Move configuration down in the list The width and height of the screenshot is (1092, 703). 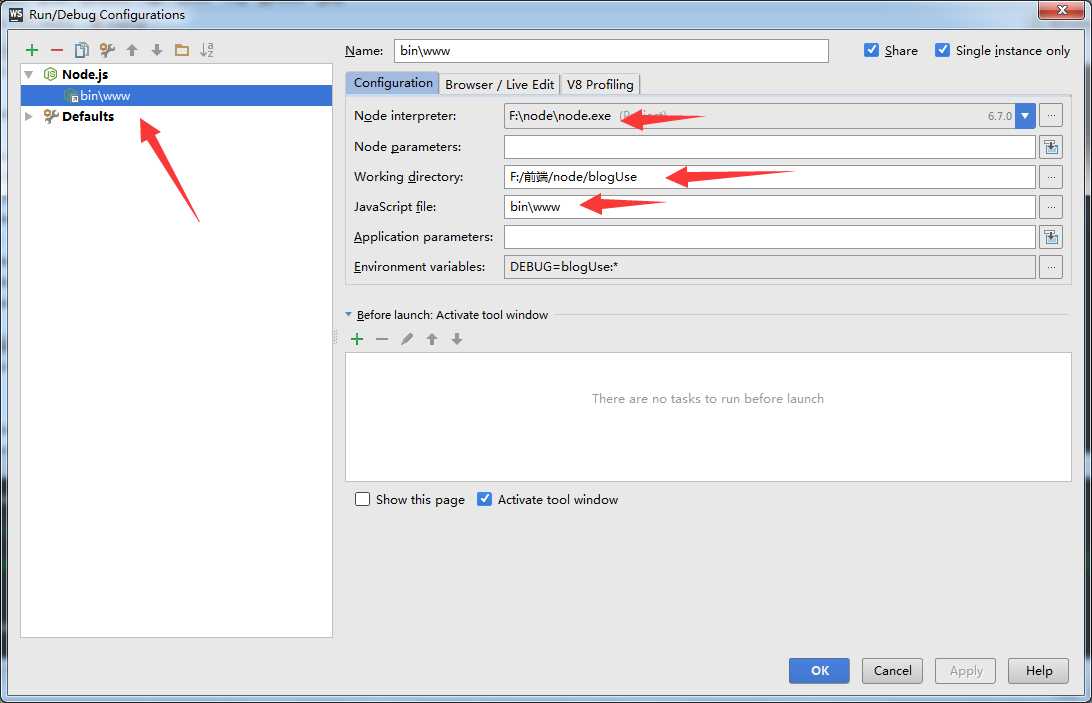click(x=157, y=50)
